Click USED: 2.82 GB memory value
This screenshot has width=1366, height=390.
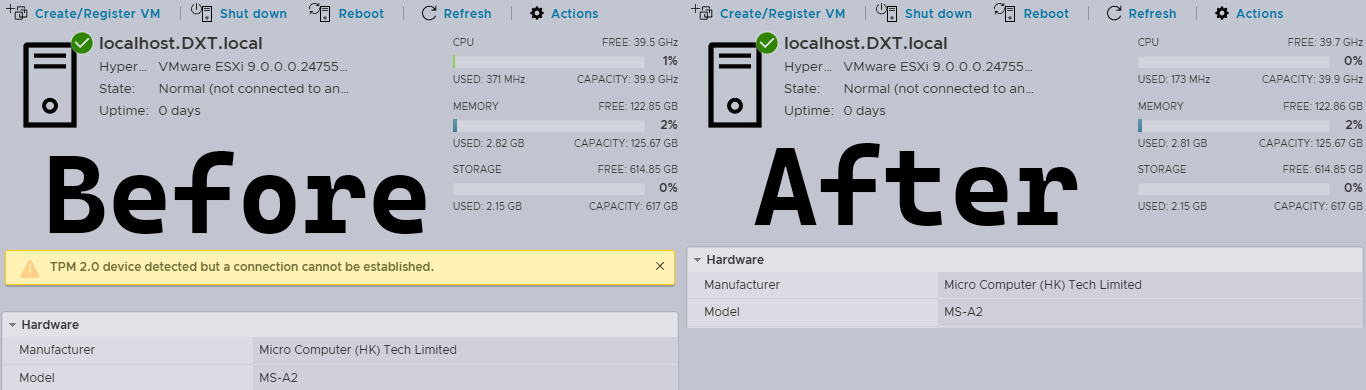click(x=489, y=143)
